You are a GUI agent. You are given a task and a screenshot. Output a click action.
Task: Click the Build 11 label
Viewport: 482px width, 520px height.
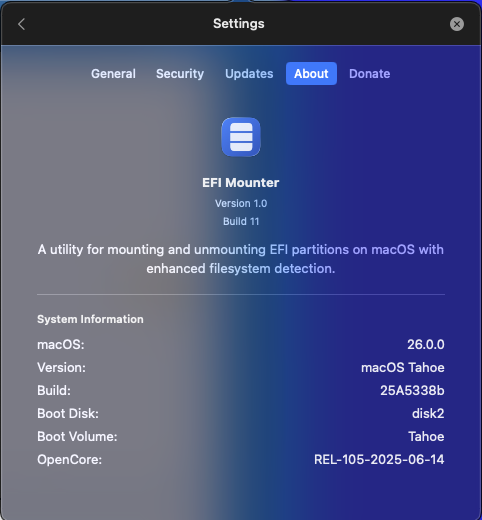pos(241,221)
